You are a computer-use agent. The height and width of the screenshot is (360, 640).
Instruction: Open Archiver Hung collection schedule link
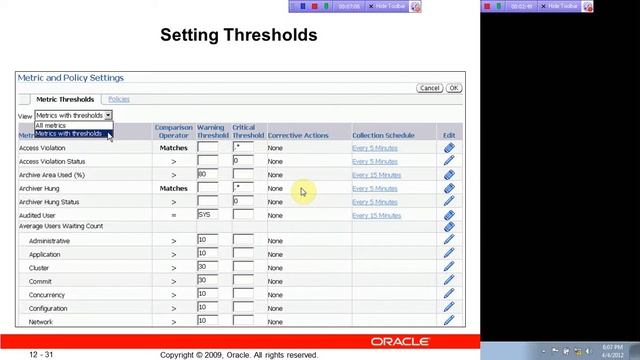pyautogui.click(x=375, y=189)
